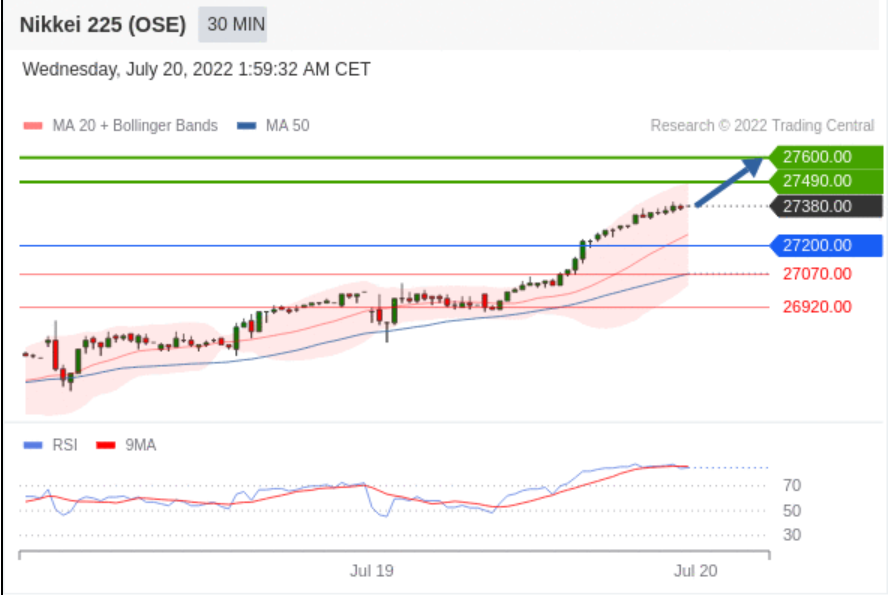Click the 26920.00 support price label
Screen dimensions: 894x595
(x=817, y=307)
